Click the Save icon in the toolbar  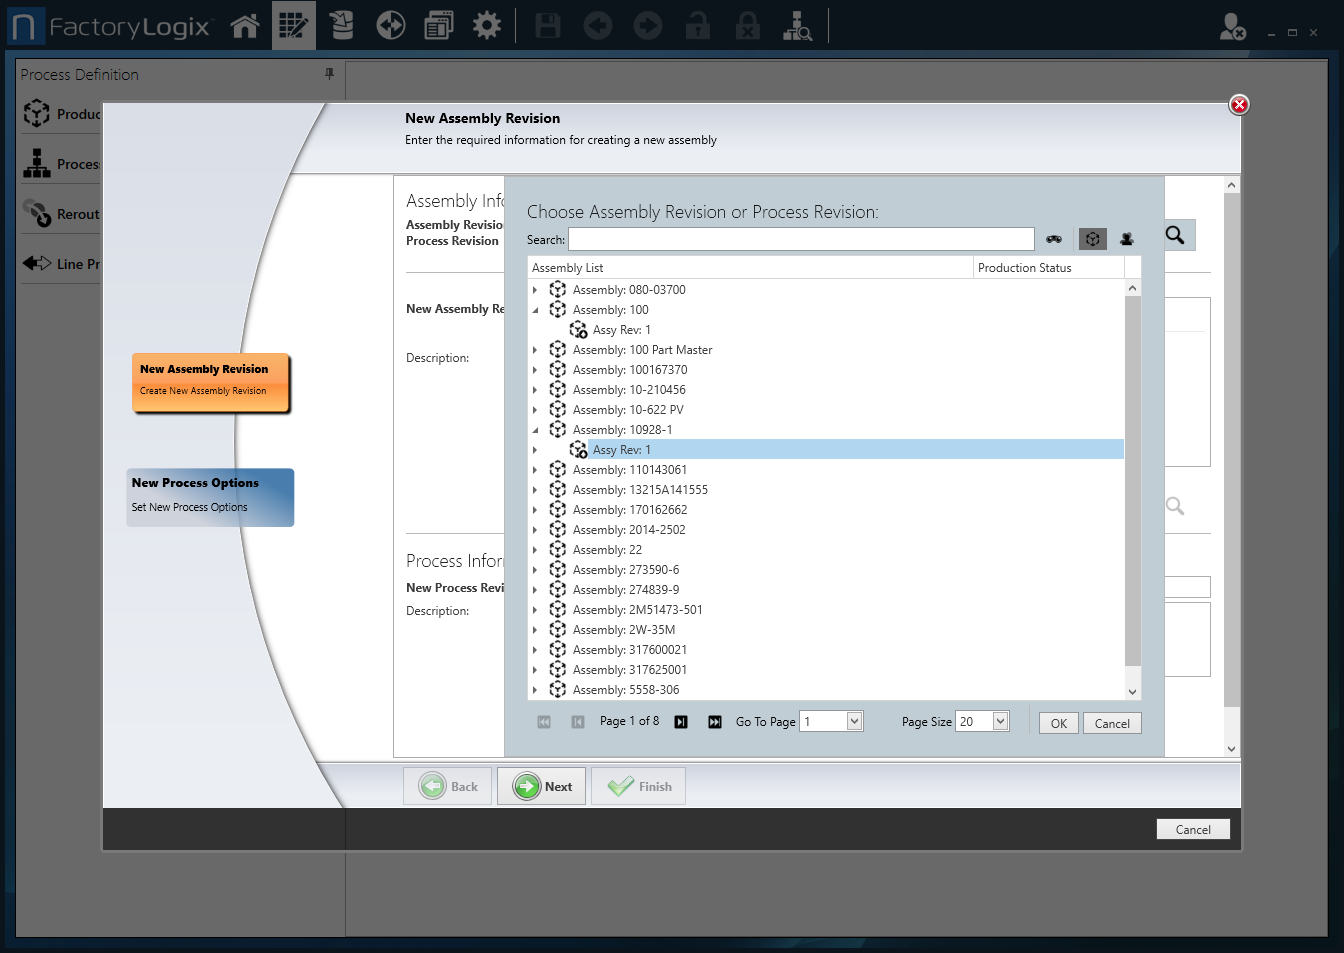(x=547, y=25)
